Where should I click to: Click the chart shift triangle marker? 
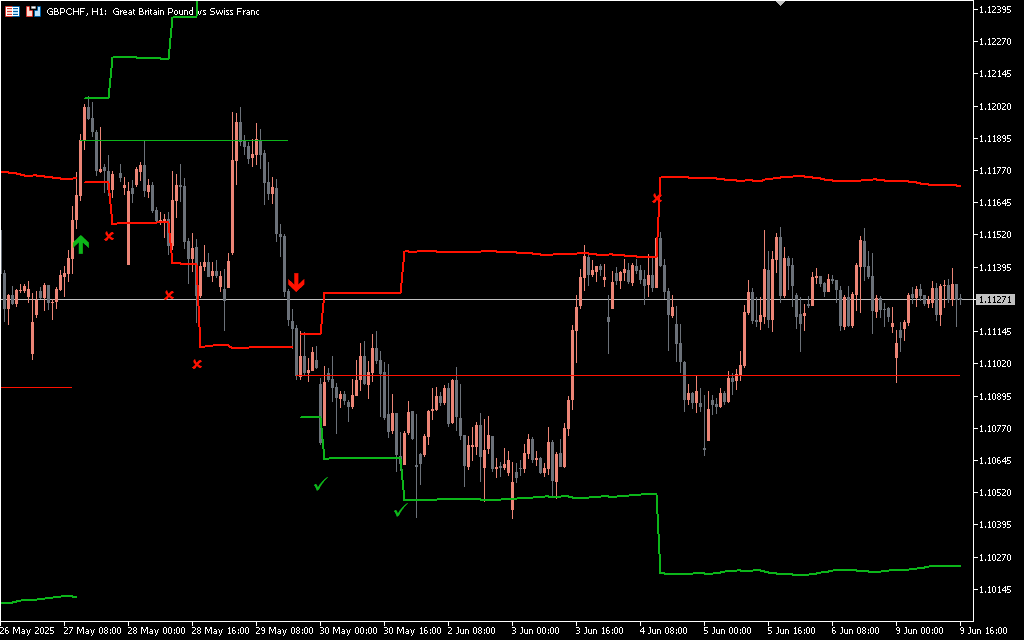tap(781, 4)
